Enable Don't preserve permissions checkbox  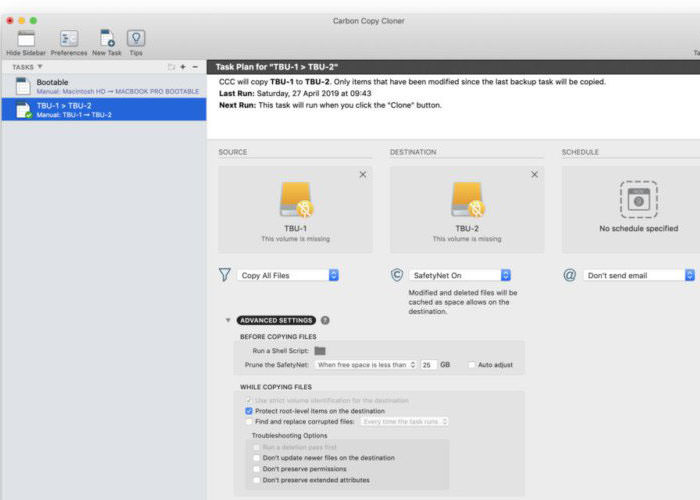tap(256, 469)
